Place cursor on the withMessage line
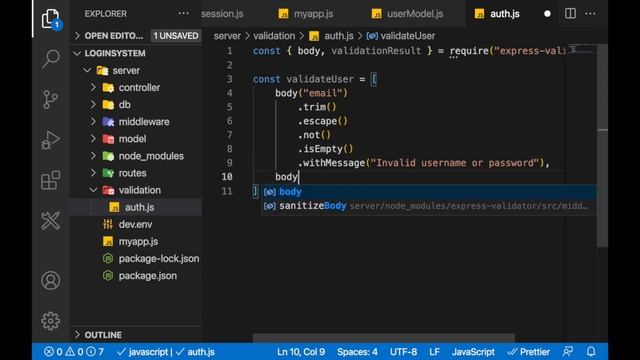 tap(424, 163)
